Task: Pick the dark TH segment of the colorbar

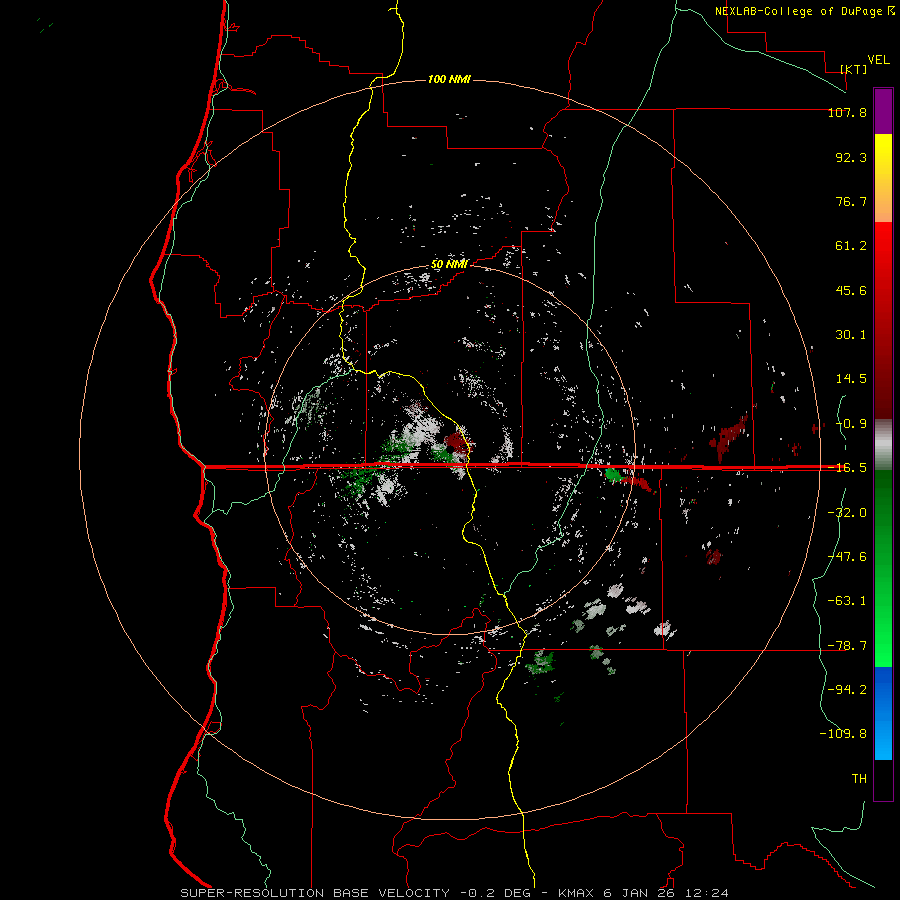Action: tap(883, 780)
